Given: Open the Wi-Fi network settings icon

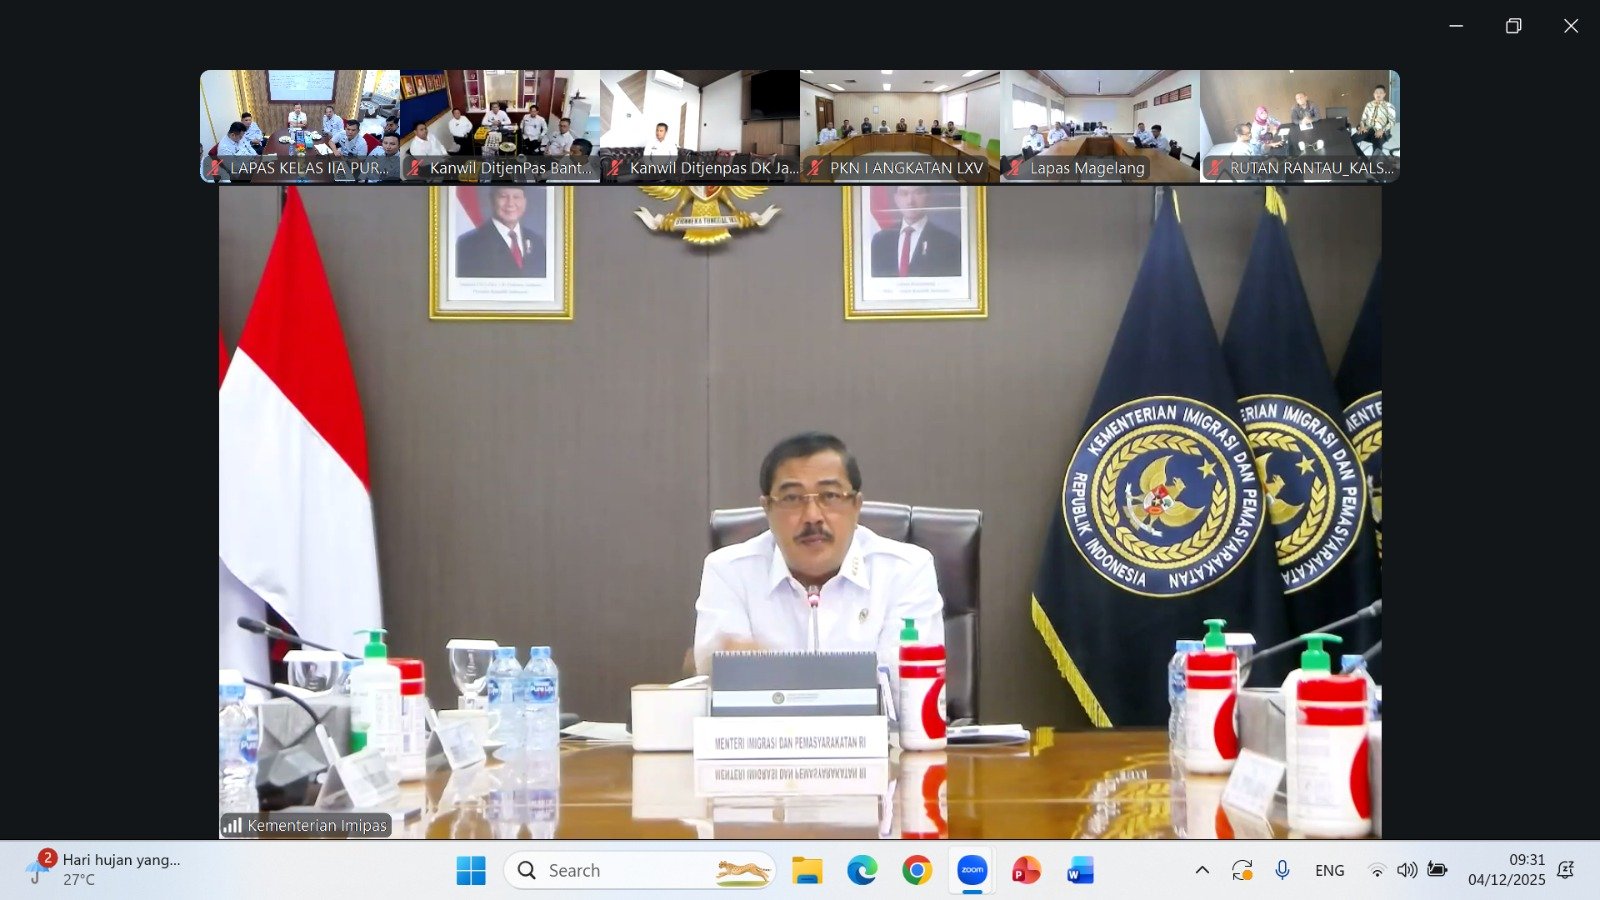Looking at the screenshot, I should tap(1377, 870).
